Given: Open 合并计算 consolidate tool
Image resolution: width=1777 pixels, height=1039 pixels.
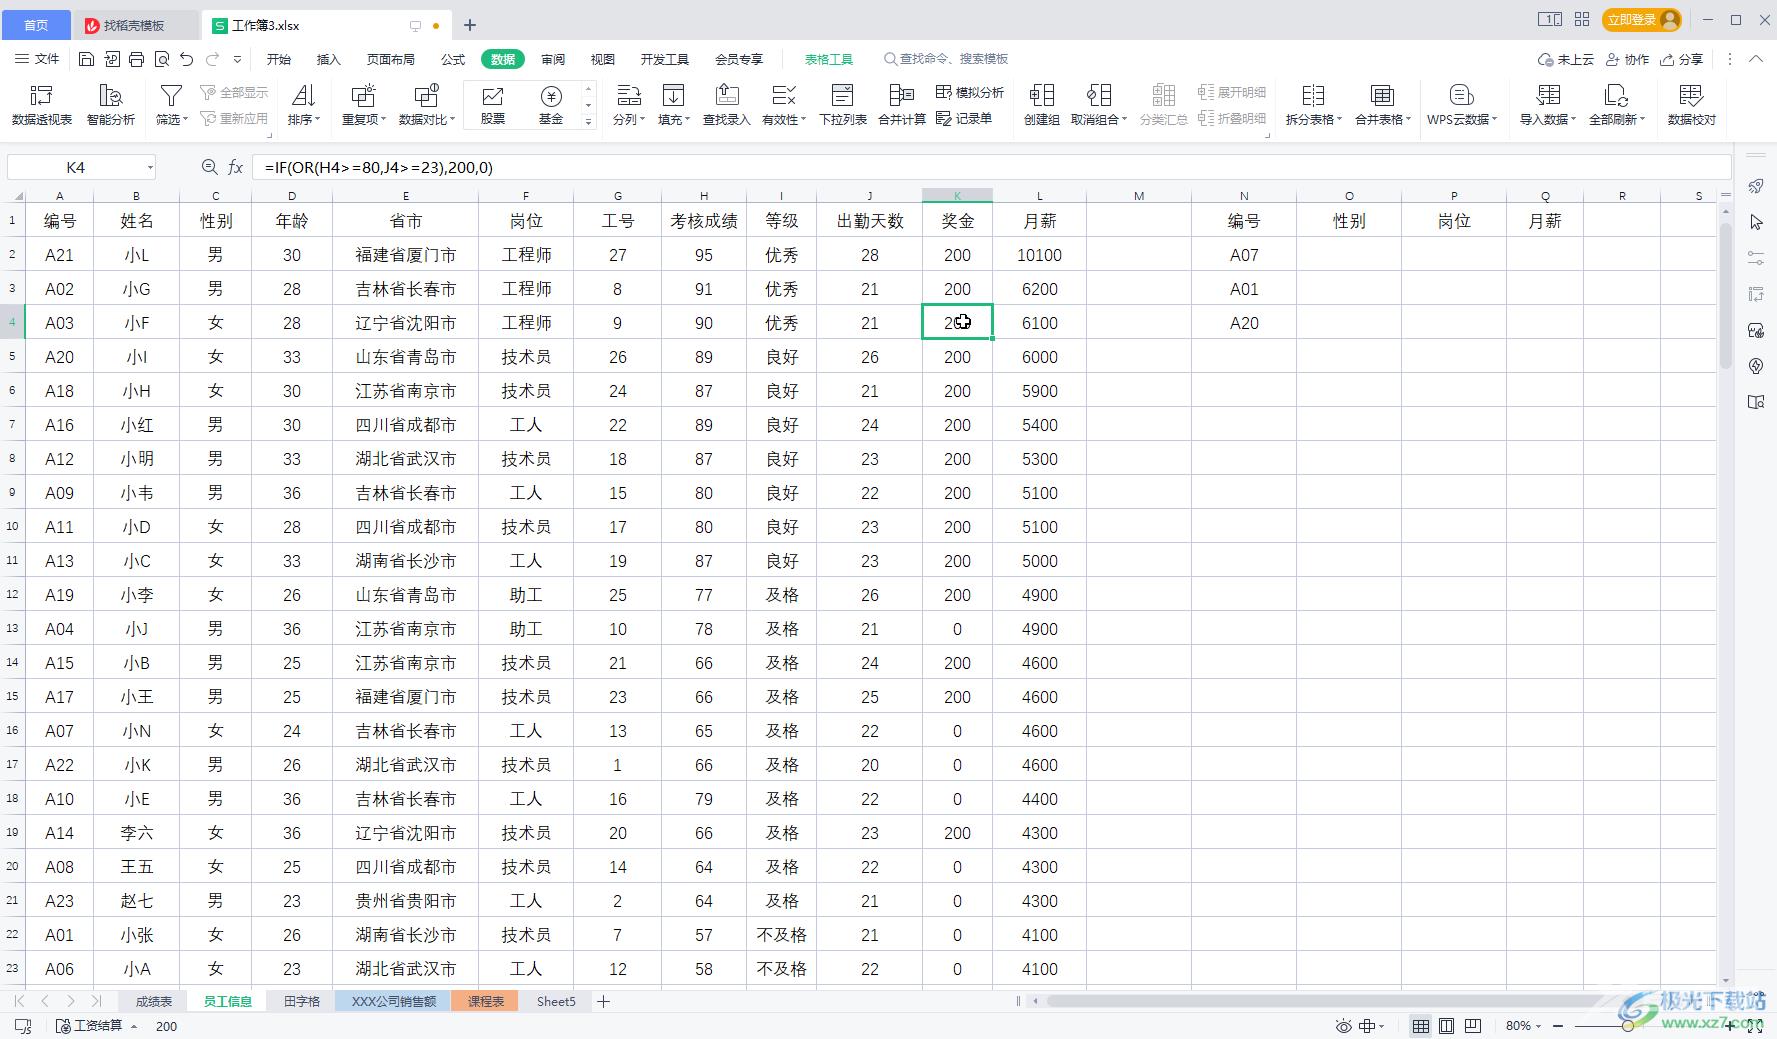Looking at the screenshot, I should (x=902, y=105).
